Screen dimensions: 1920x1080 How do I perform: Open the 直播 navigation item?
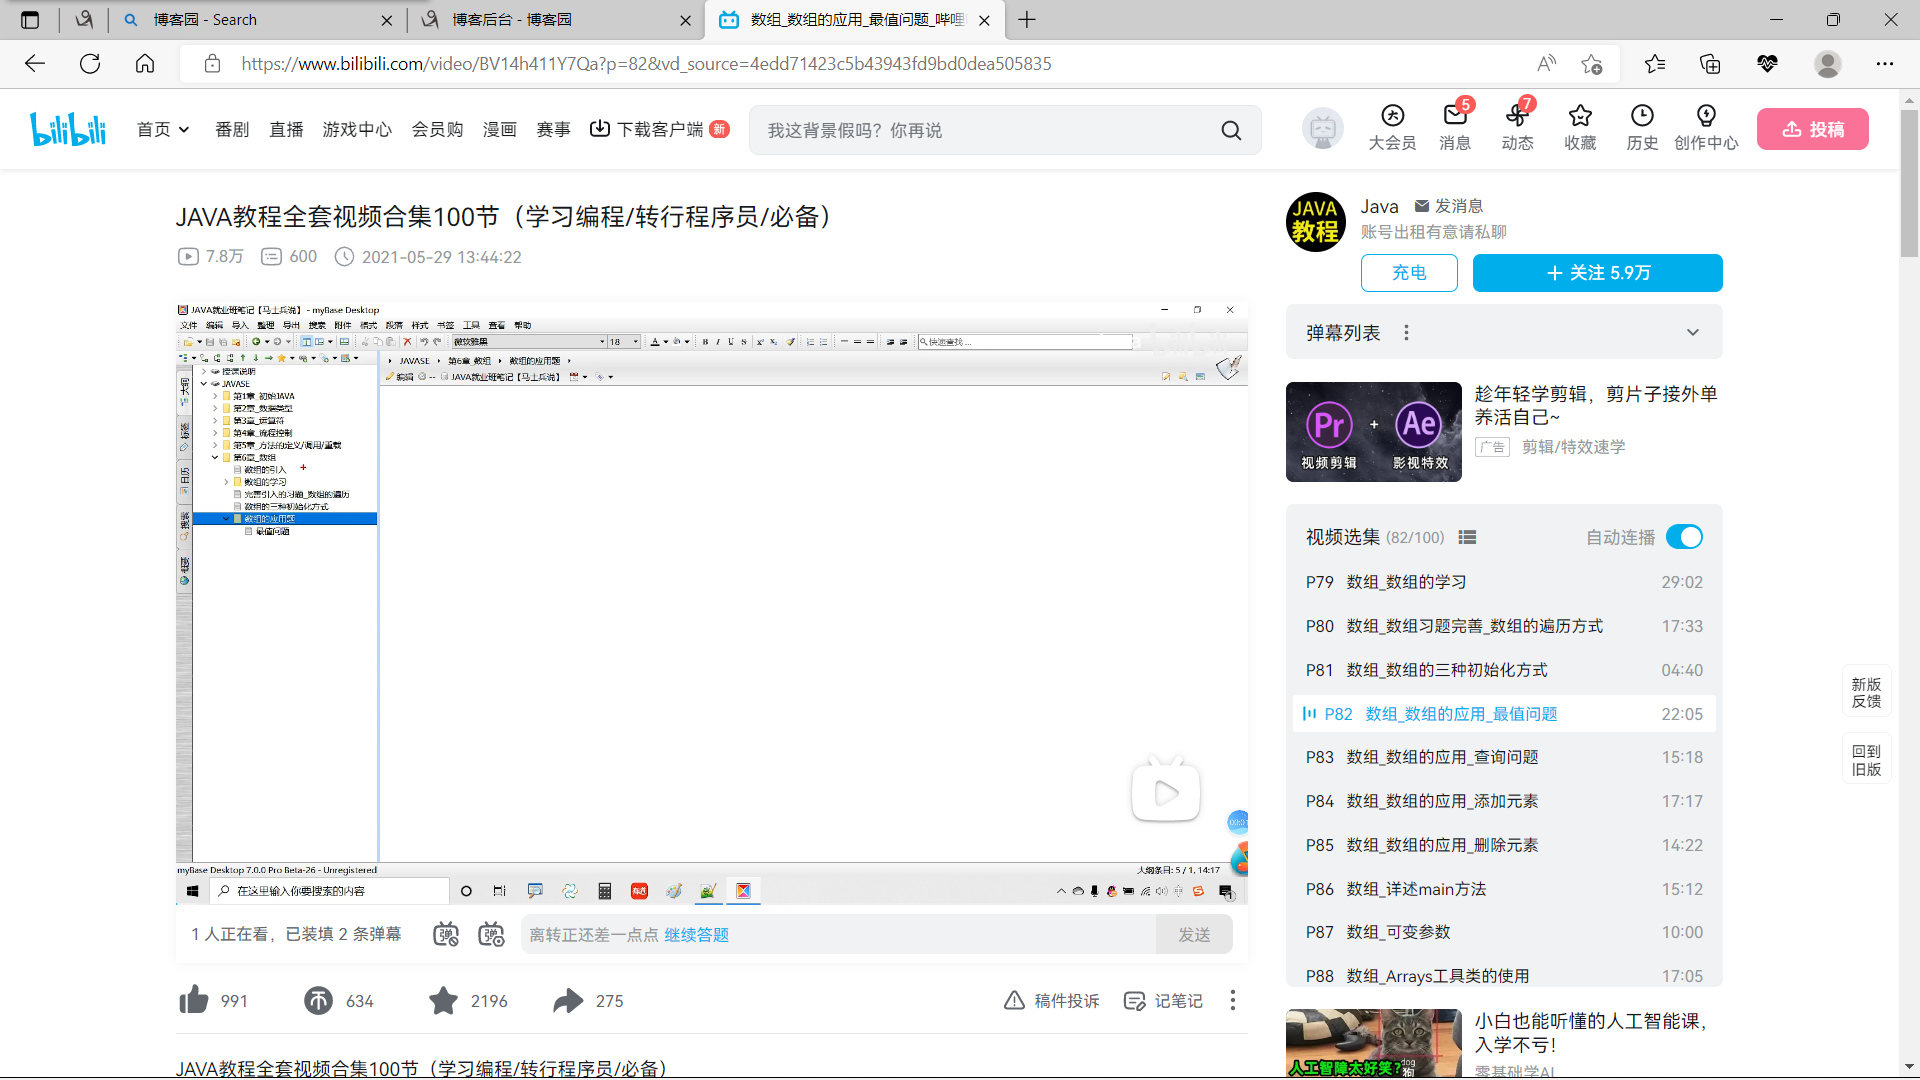pos(286,130)
